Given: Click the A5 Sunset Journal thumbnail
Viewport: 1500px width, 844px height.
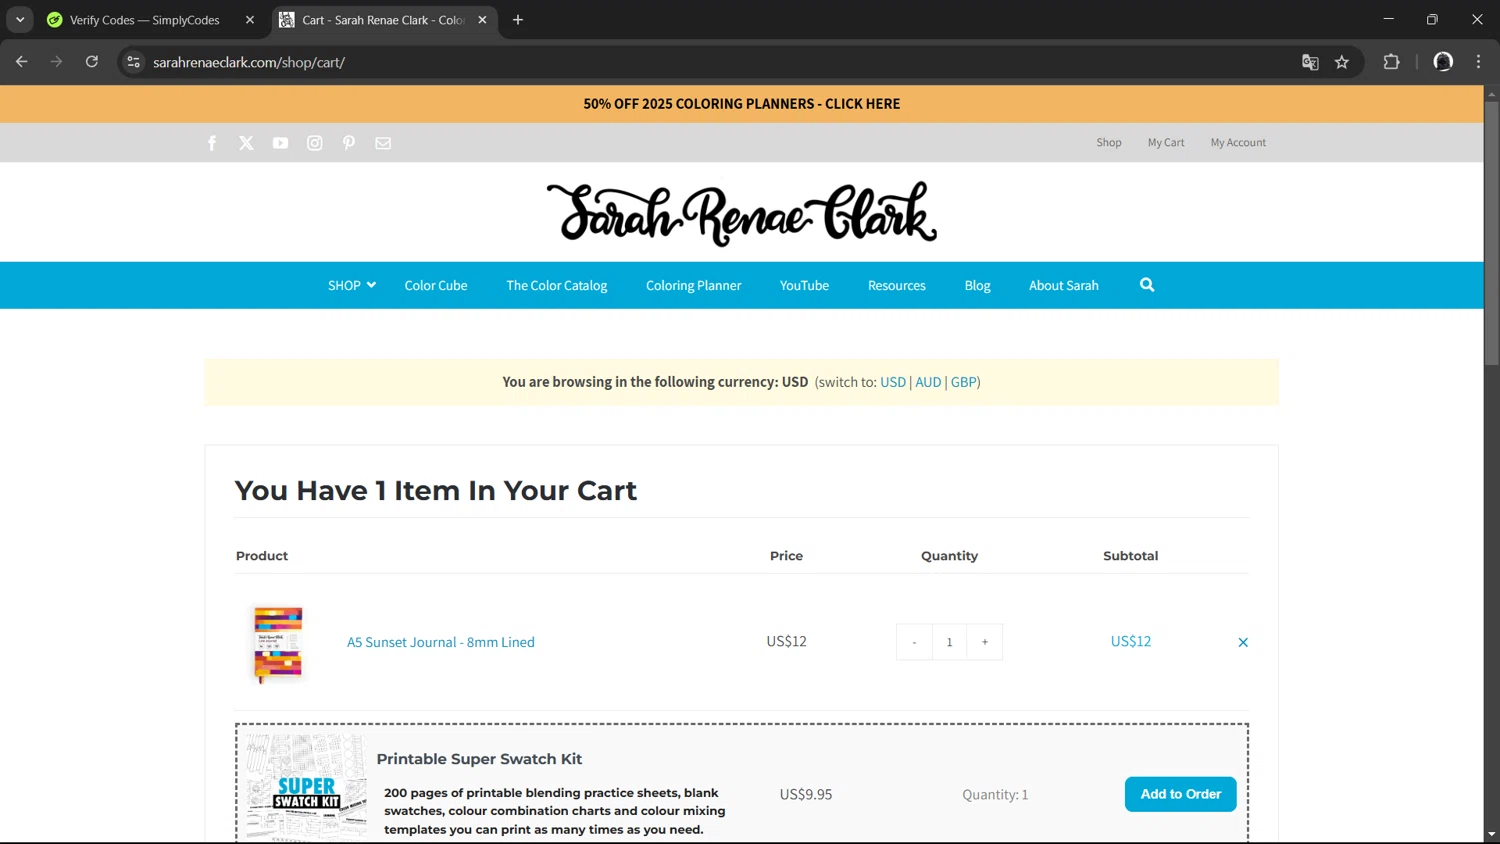Looking at the screenshot, I should point(278,643).
